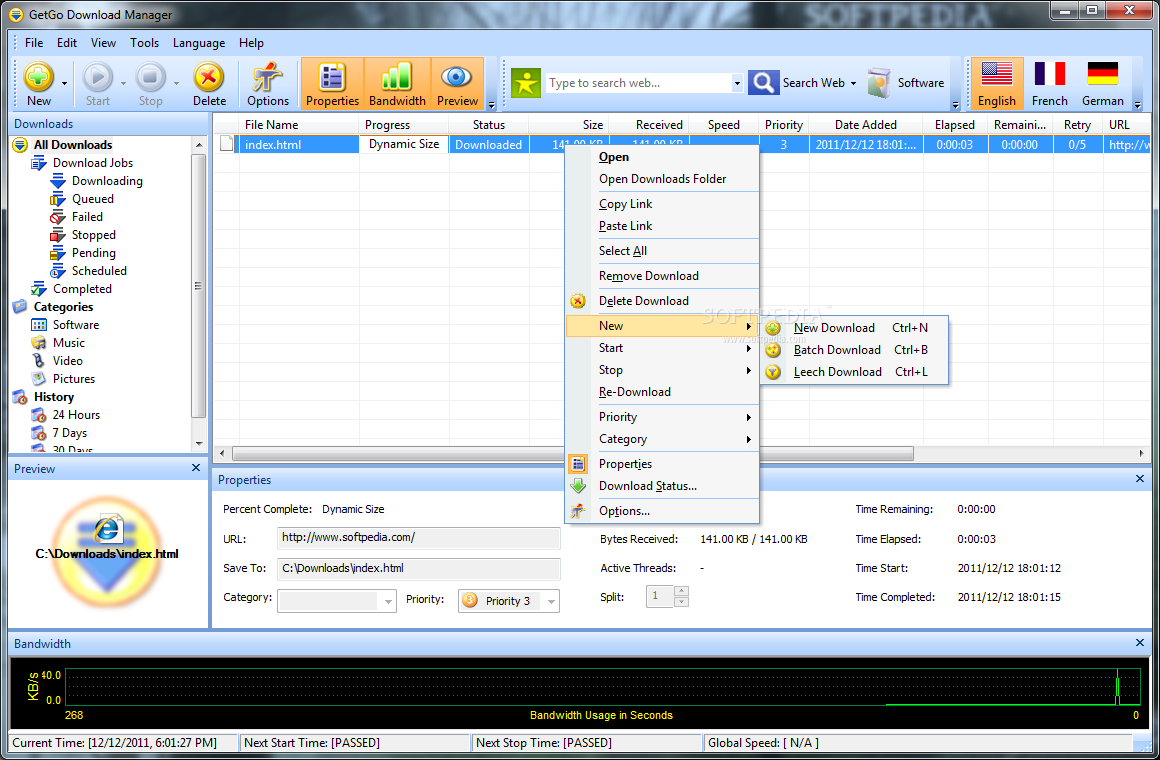Viewport: 1160px width, 760px height.
Task: Select the Software category
Action: [x=75, y=325]
